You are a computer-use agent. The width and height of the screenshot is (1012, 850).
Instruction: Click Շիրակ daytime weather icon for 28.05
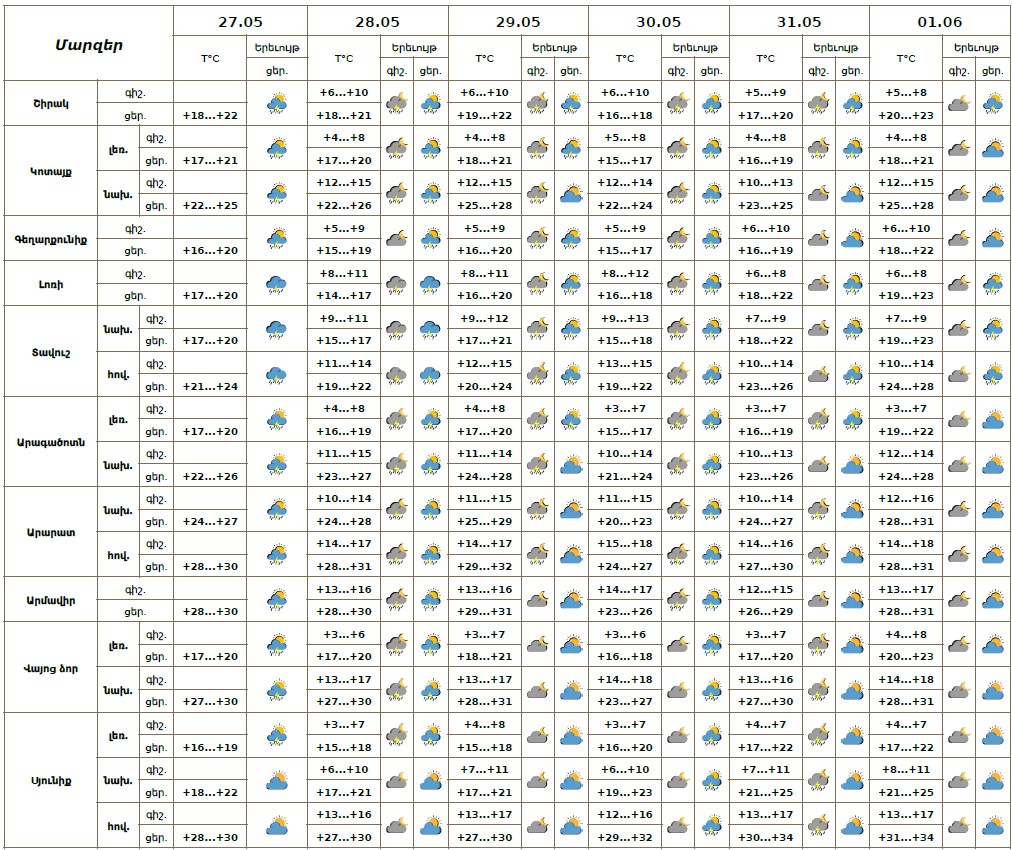431,103
